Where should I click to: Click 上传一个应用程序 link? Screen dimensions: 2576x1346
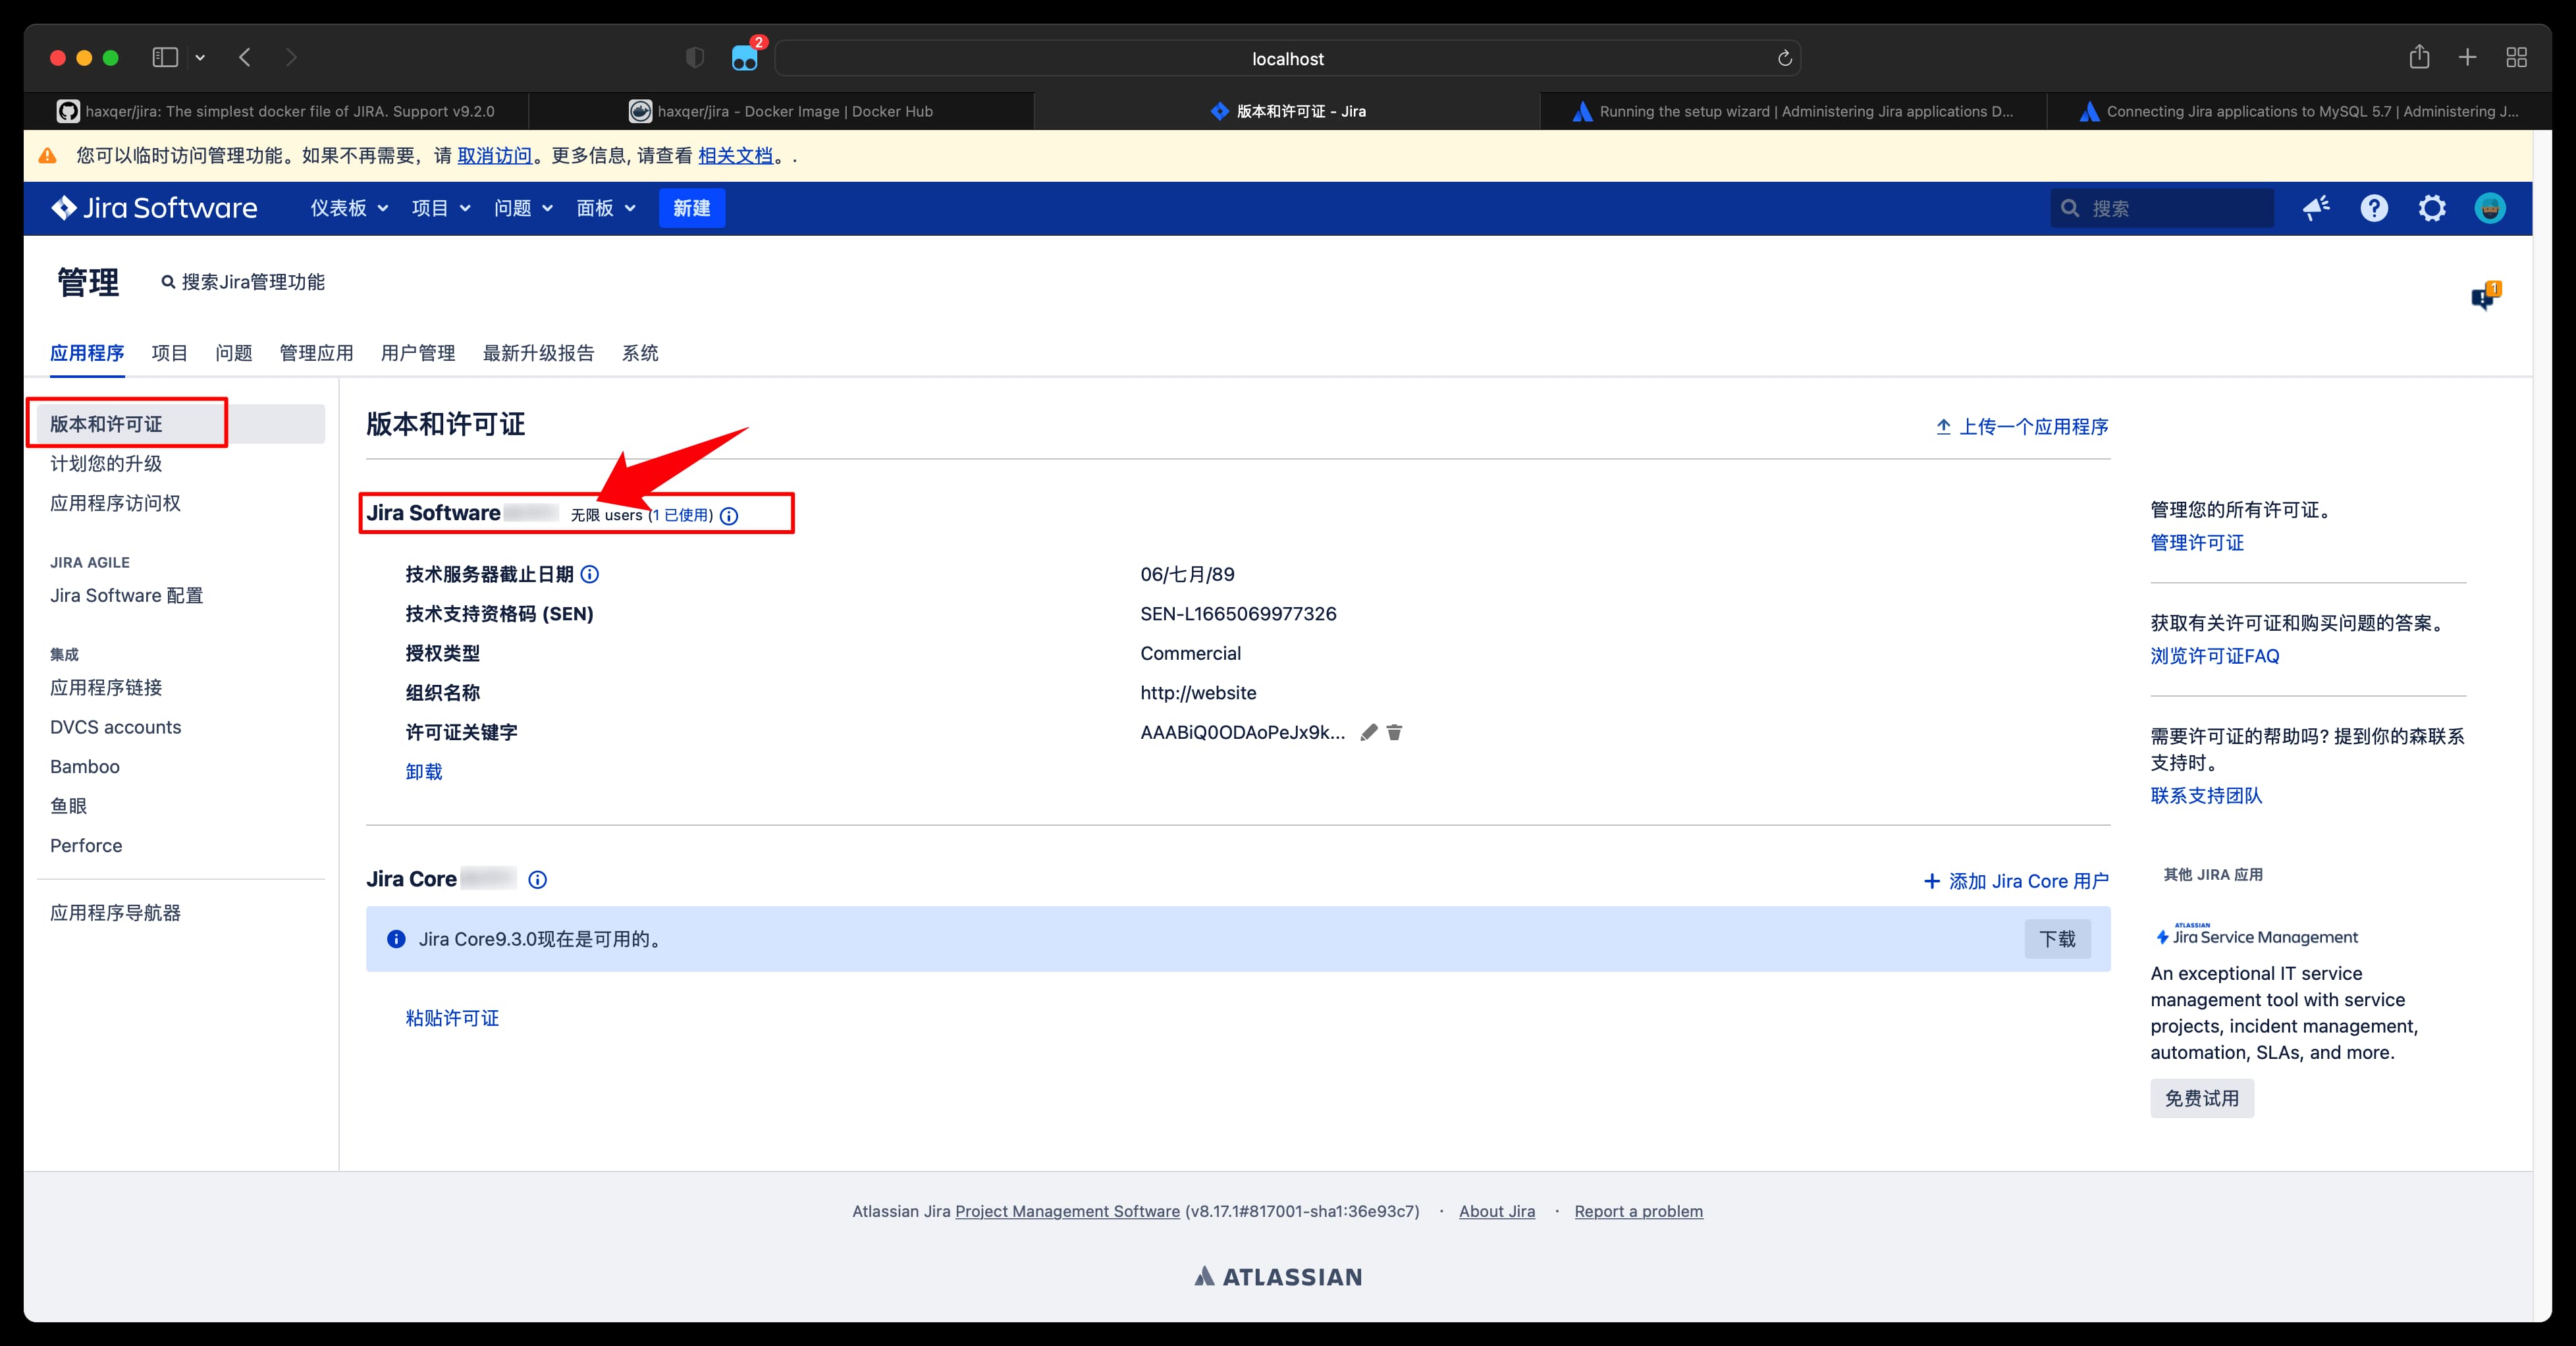pos(2022,427)
